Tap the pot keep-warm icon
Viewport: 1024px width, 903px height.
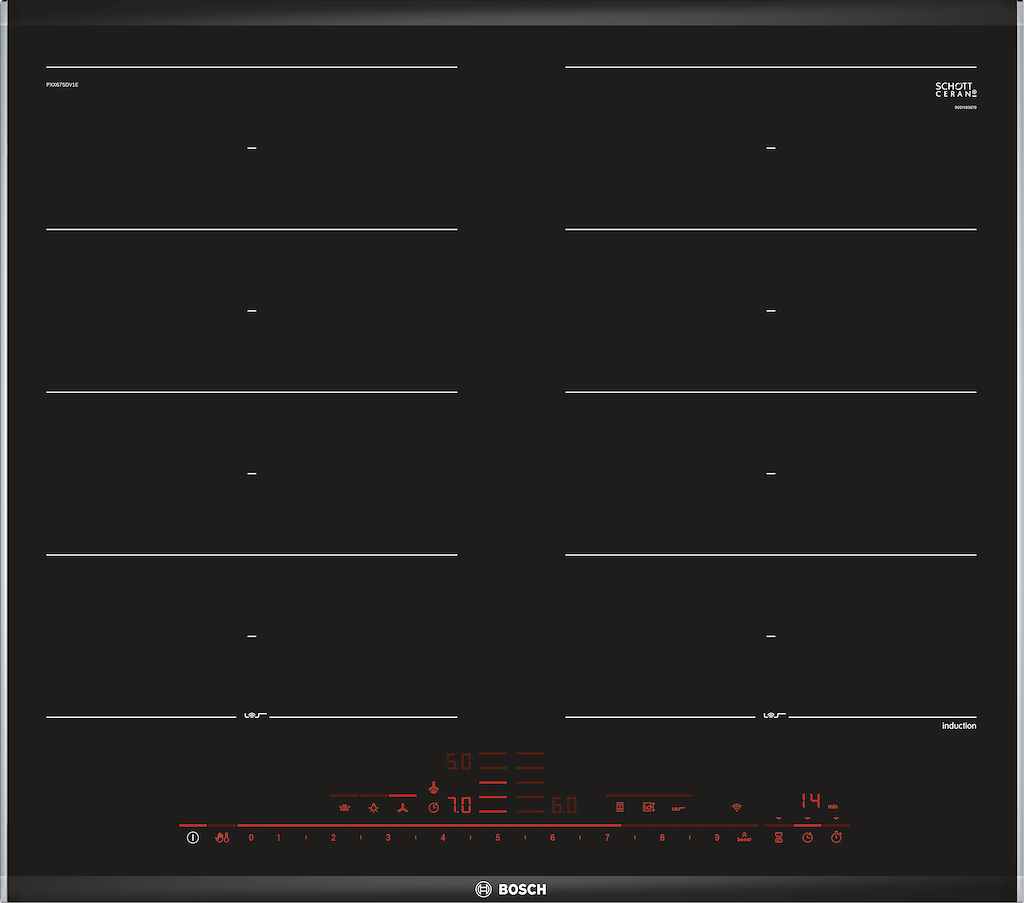coord(345,808)
